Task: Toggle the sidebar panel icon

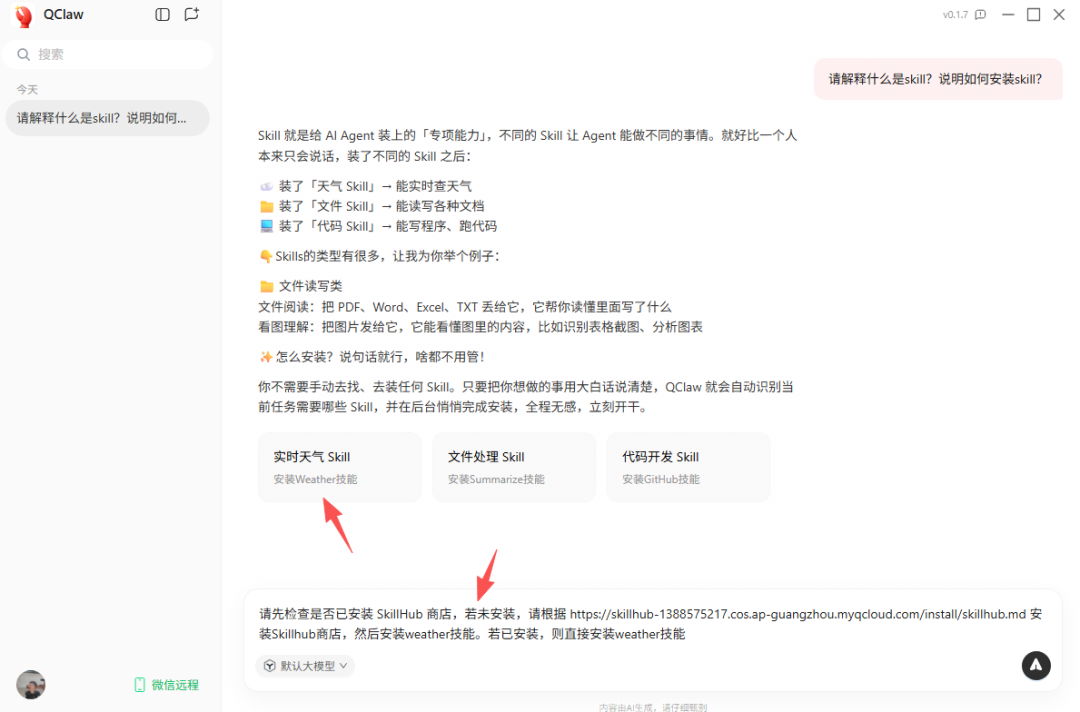Action: click(163, 14)
